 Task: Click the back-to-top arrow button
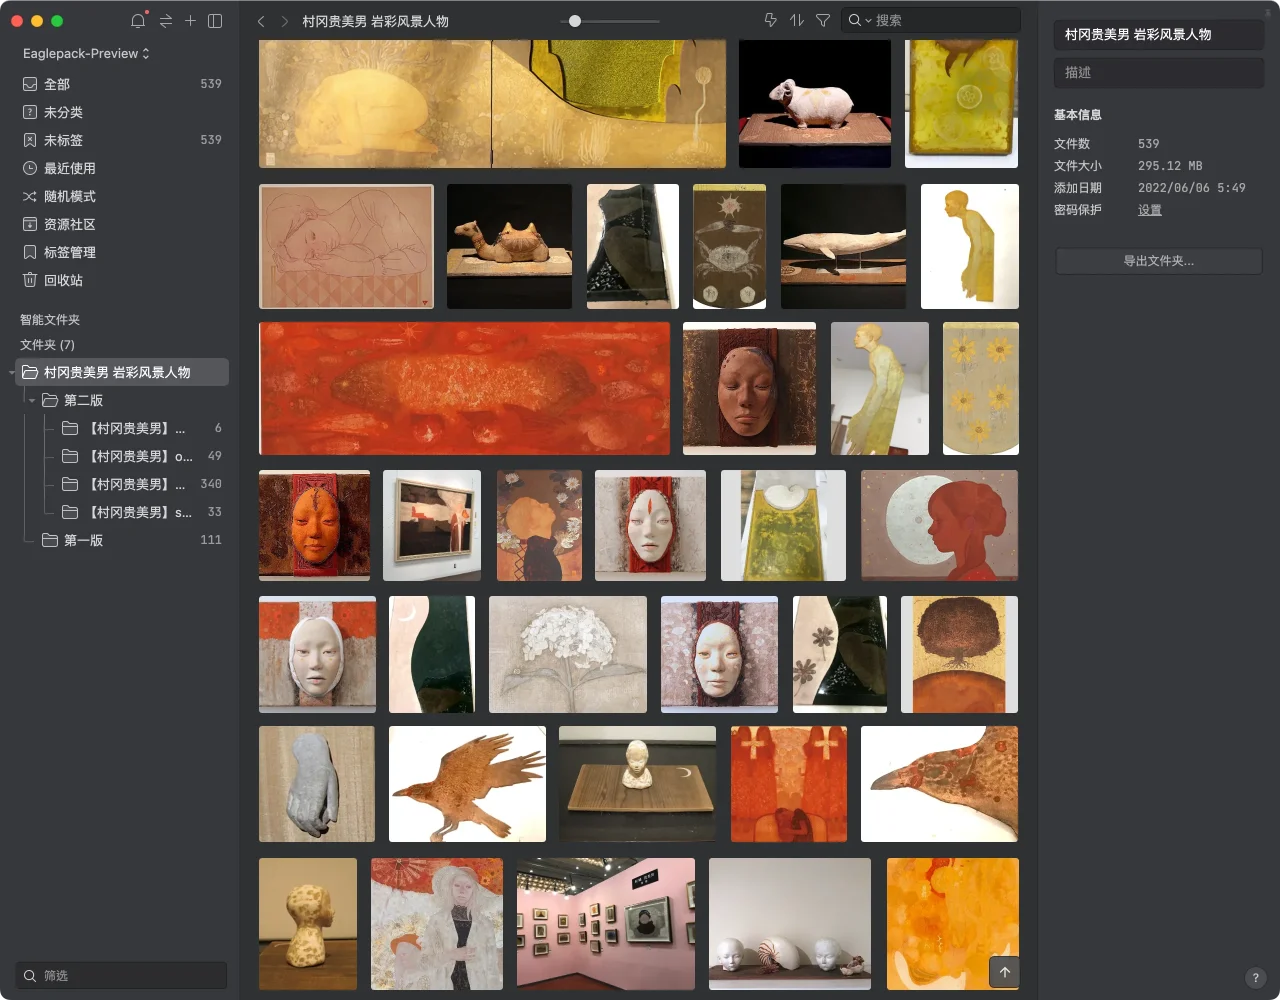pyautogui.click(x=1005, y=972)
